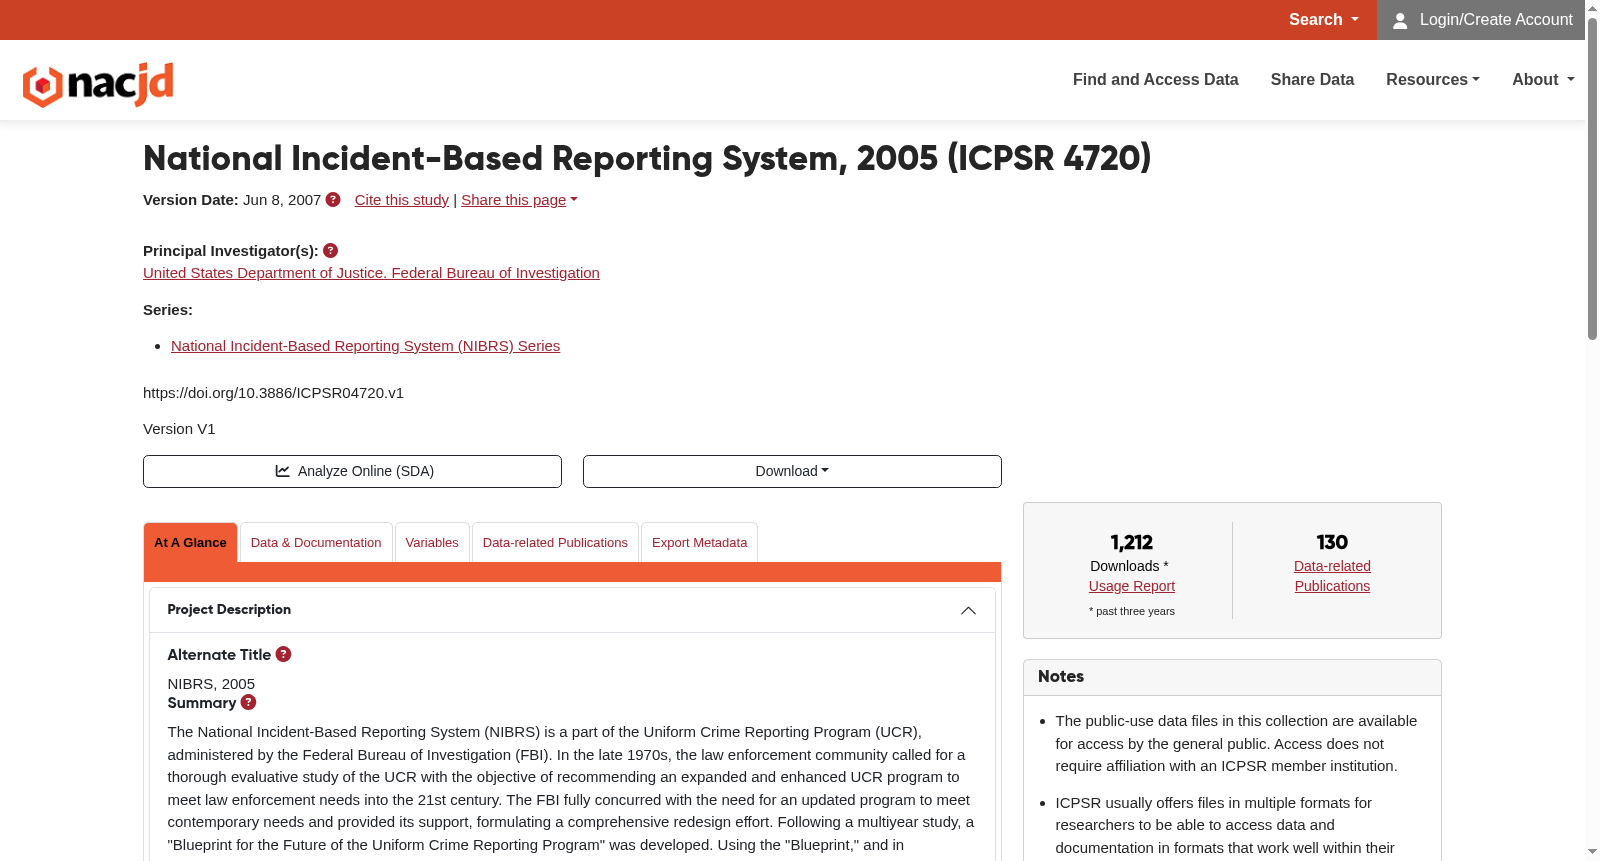Open Data-related Publications link in stats box
Image resolution: width=1600 pixels, height=861 pixels.
click(1332, 576)
